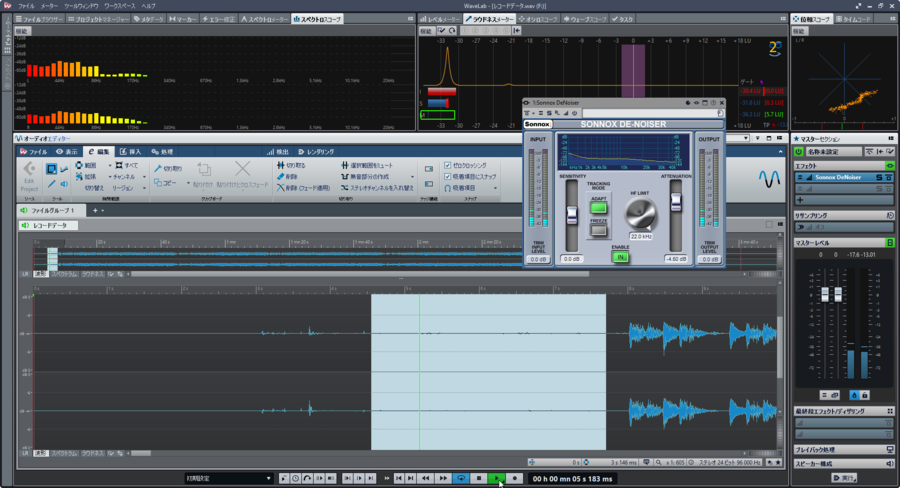Viewport: 900px width, 488px height.
Task: Open the リージョン dropdown arrow
Action: pos(144,188)
